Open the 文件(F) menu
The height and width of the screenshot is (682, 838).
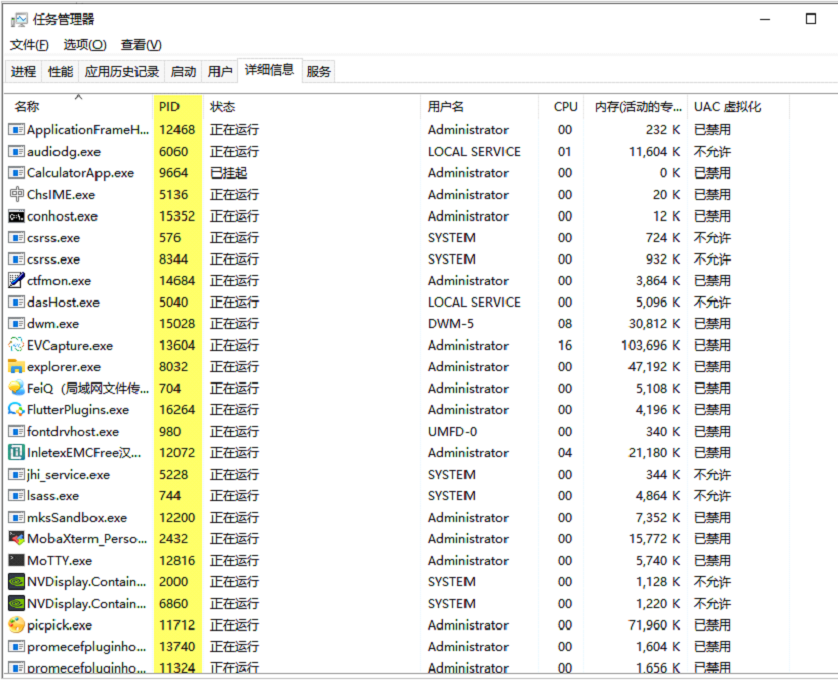pos(29,45)
